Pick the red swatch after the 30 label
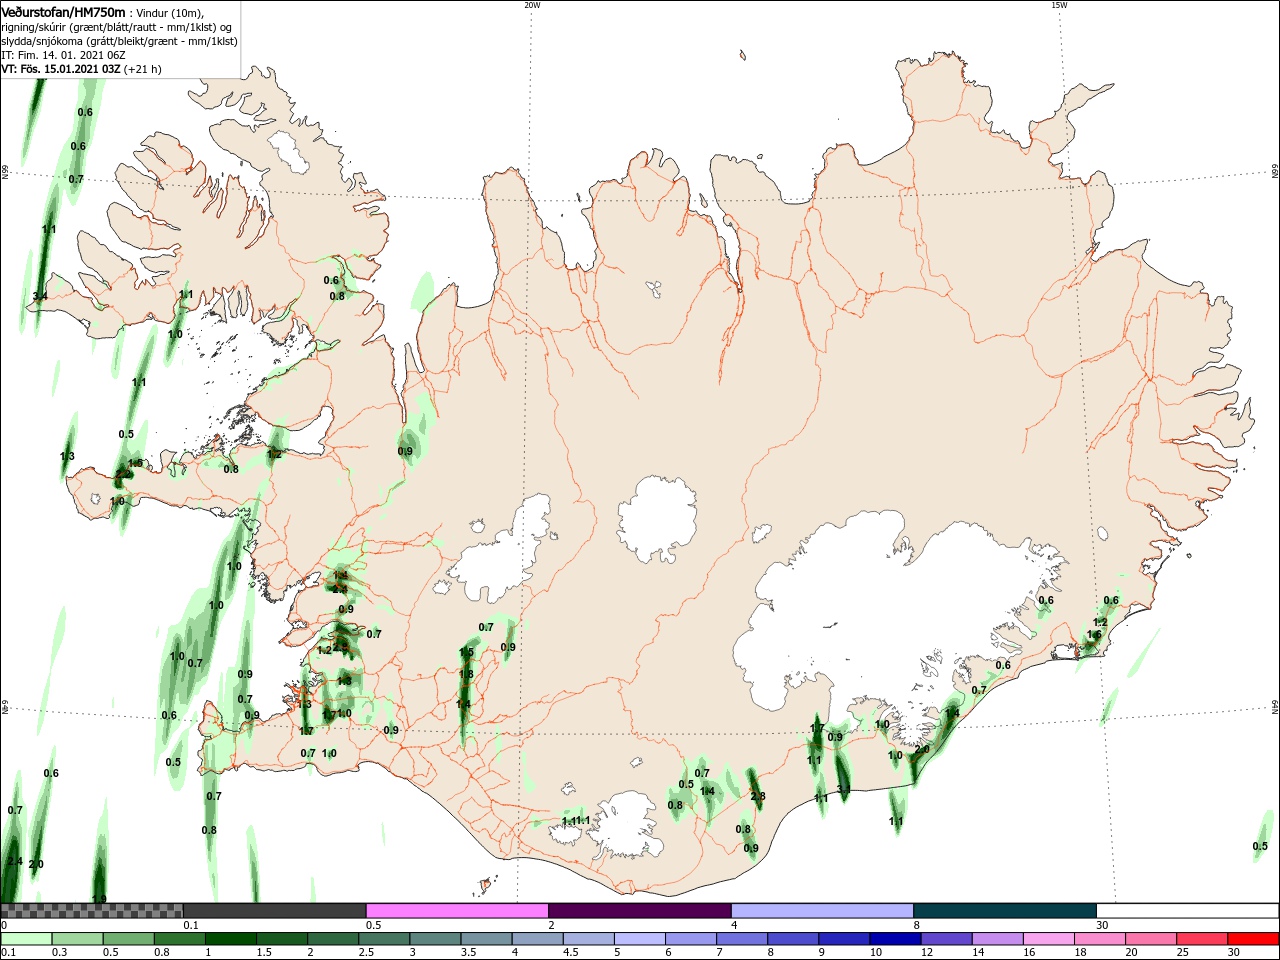The image size is (1280, 960). coord(1253,939)
